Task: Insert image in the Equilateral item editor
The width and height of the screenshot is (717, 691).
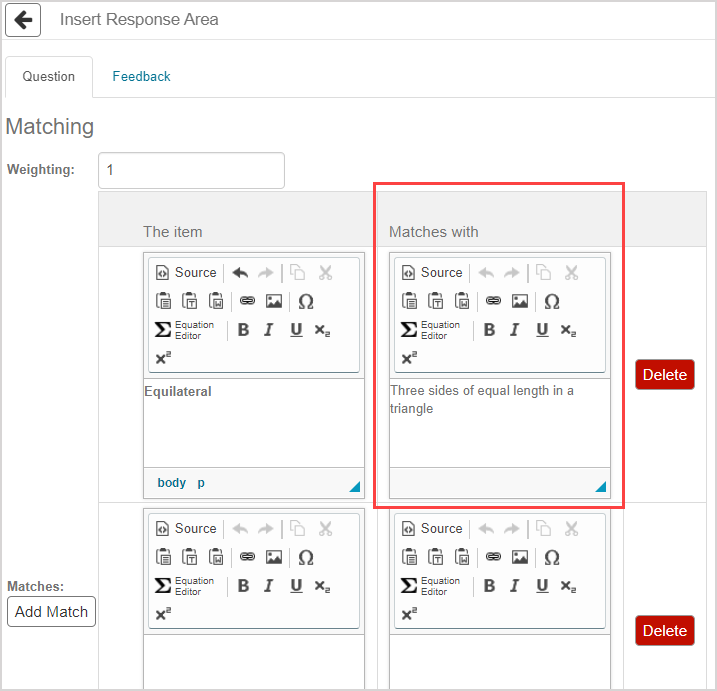Action: click(x=274, y=301)
